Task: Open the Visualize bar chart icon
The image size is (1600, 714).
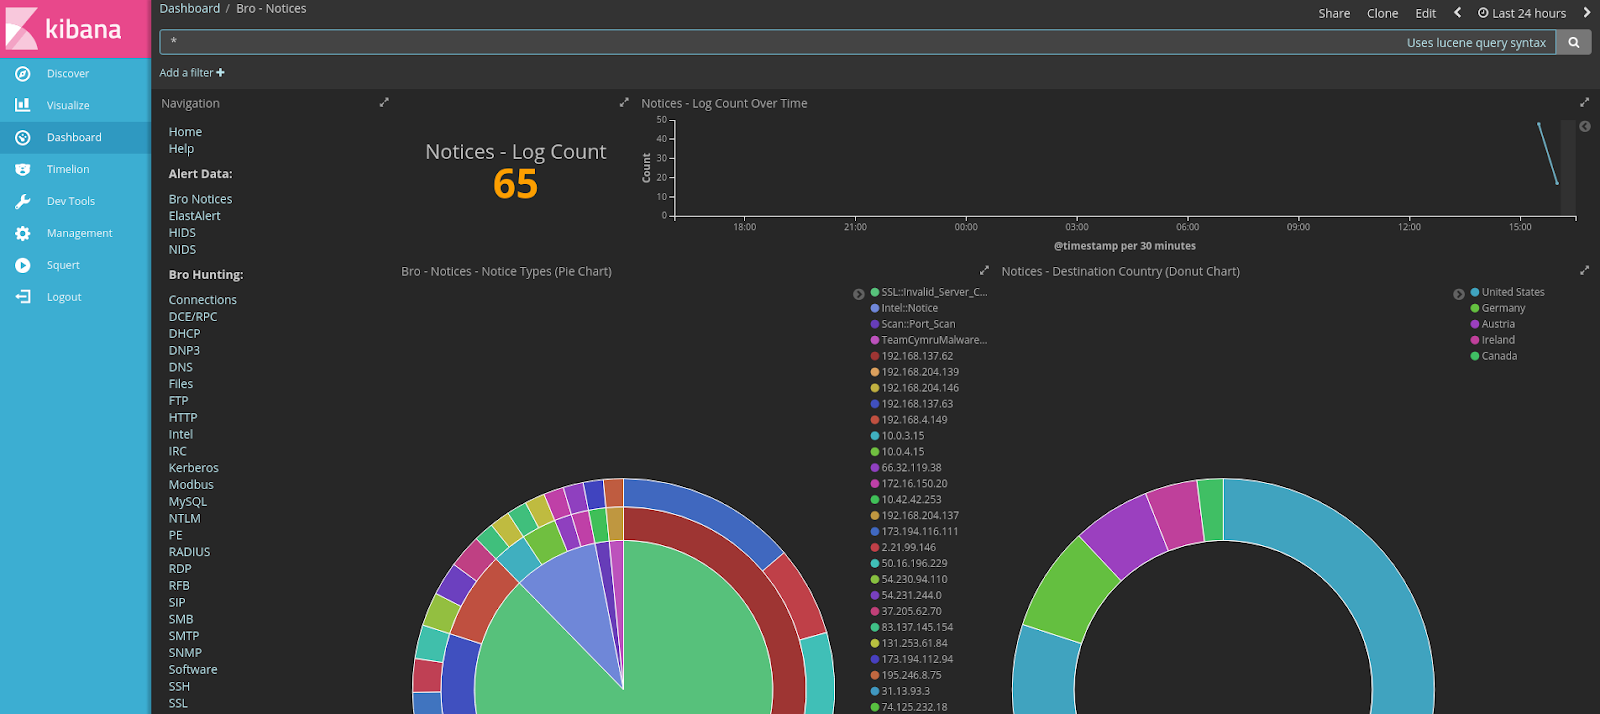Action: tap(23, 105)
